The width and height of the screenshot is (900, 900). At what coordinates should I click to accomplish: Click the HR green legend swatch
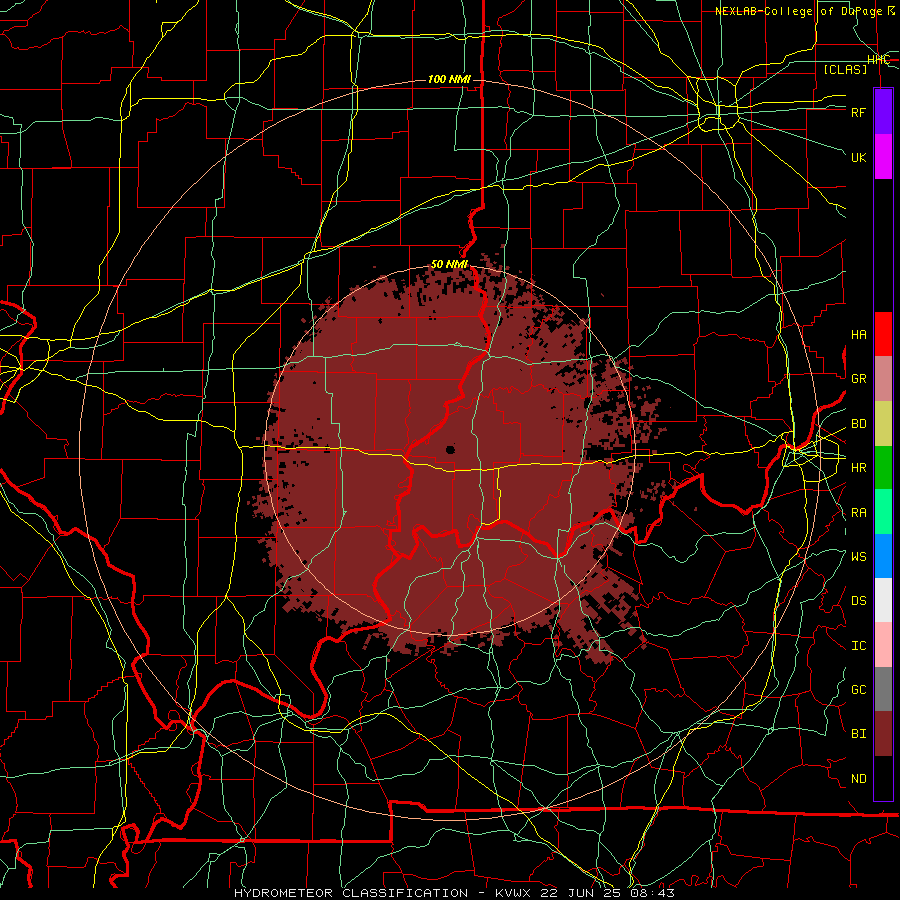pyautogui.click(x=883, y=468)
